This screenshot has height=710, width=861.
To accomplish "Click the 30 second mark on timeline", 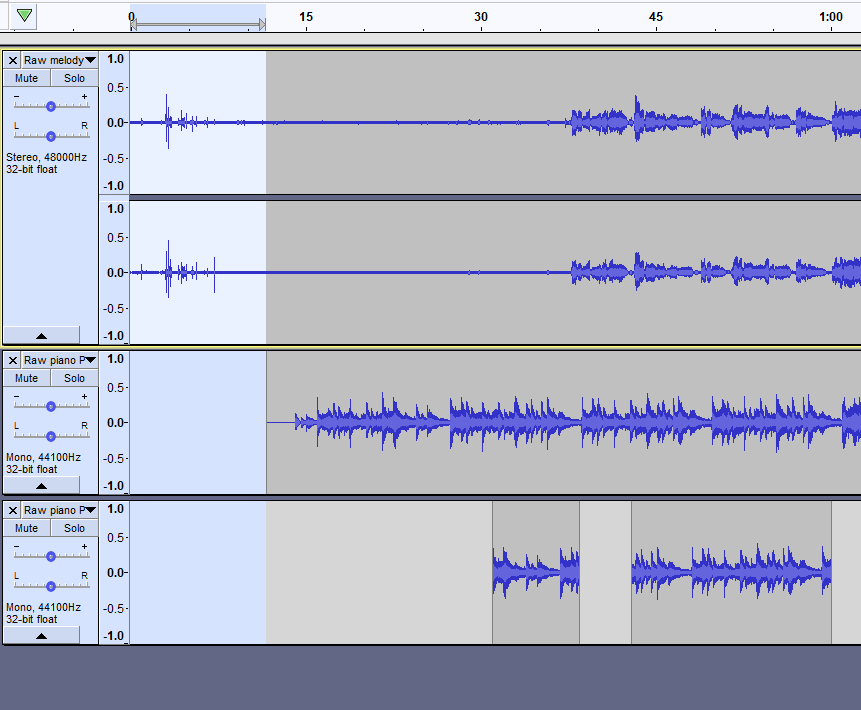I will (481, 16).
